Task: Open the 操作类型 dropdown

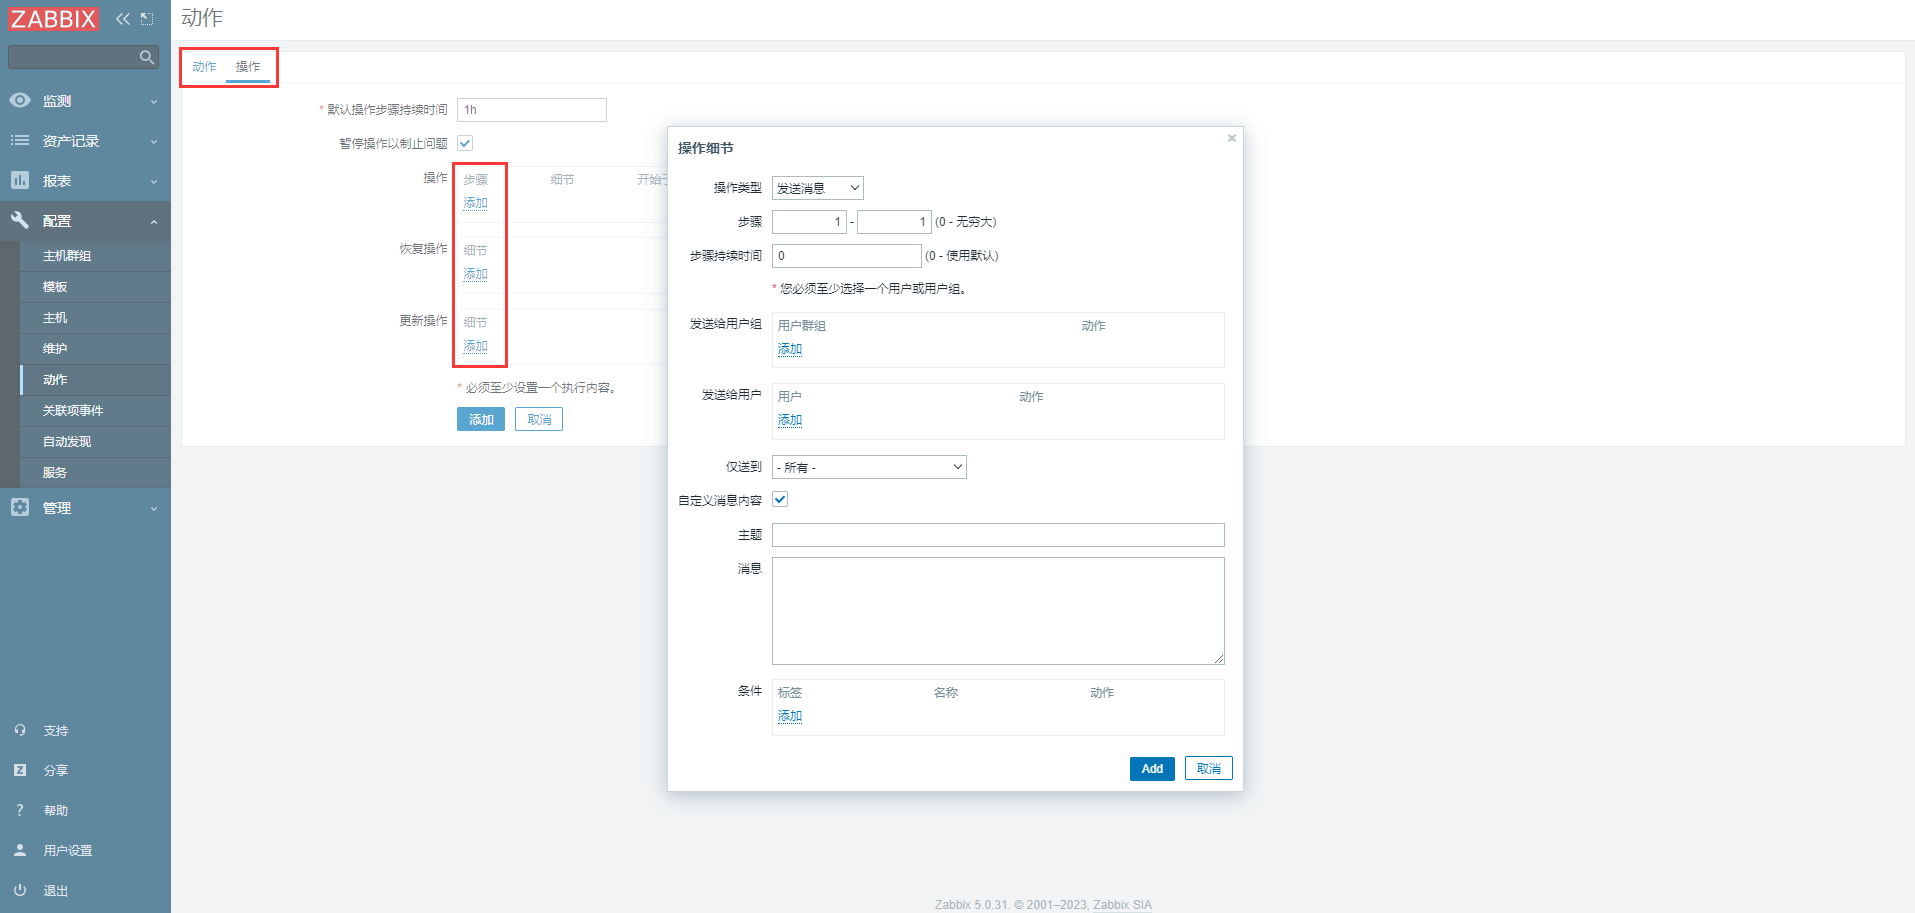Action: click(x=817, y=188)
